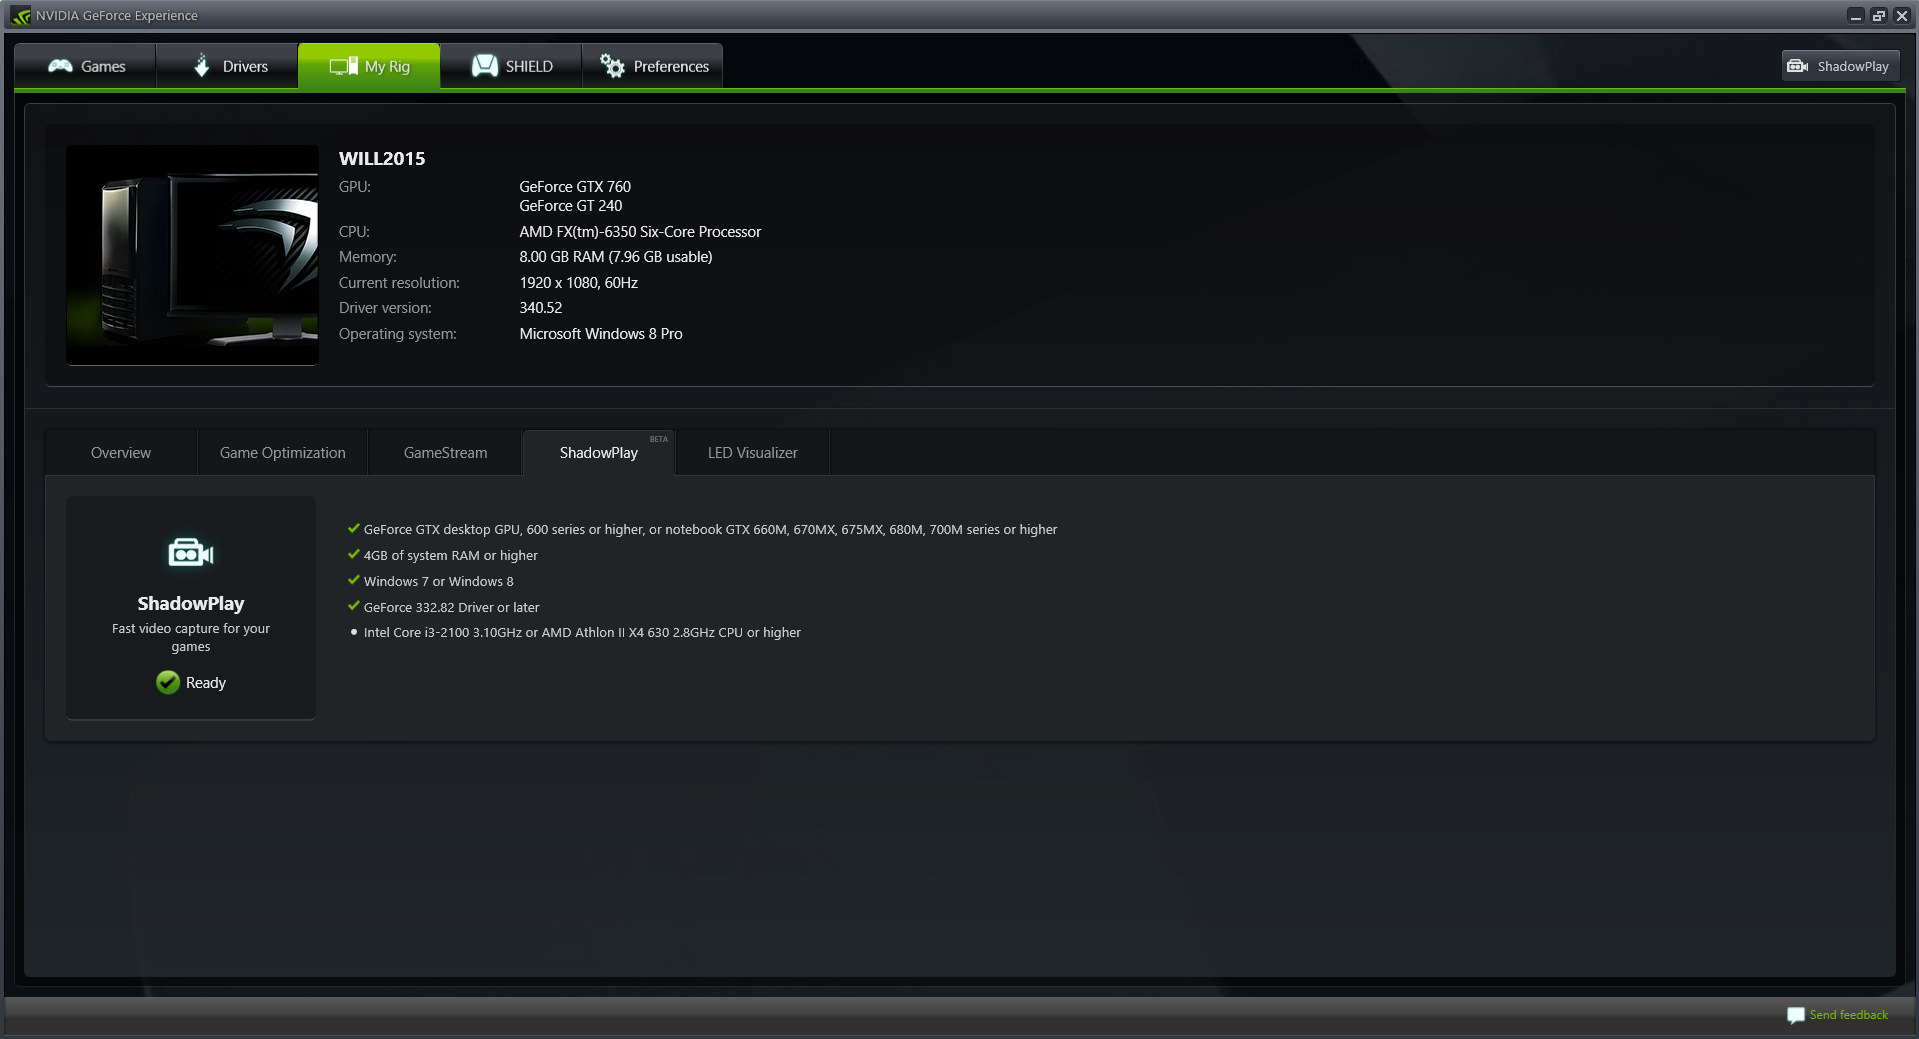
Task: Click the Send feedback speech bubble icon
Action: tap(1796, 1015)
